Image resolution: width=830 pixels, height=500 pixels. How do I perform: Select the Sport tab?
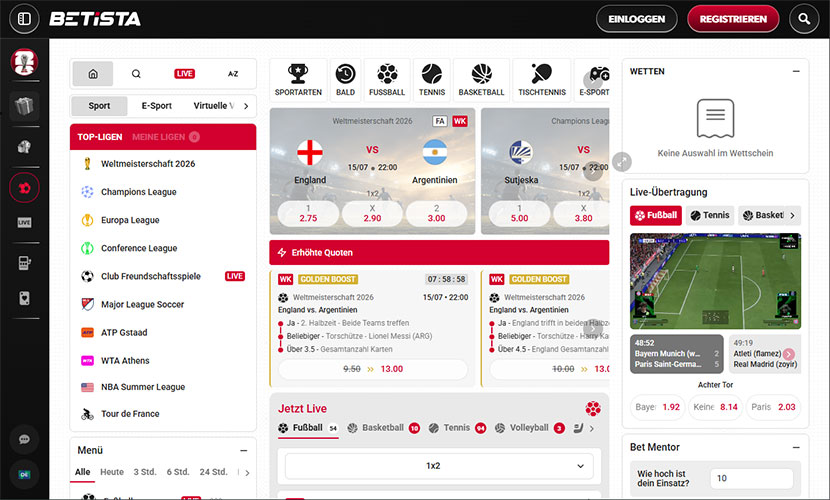coord(99,106)
